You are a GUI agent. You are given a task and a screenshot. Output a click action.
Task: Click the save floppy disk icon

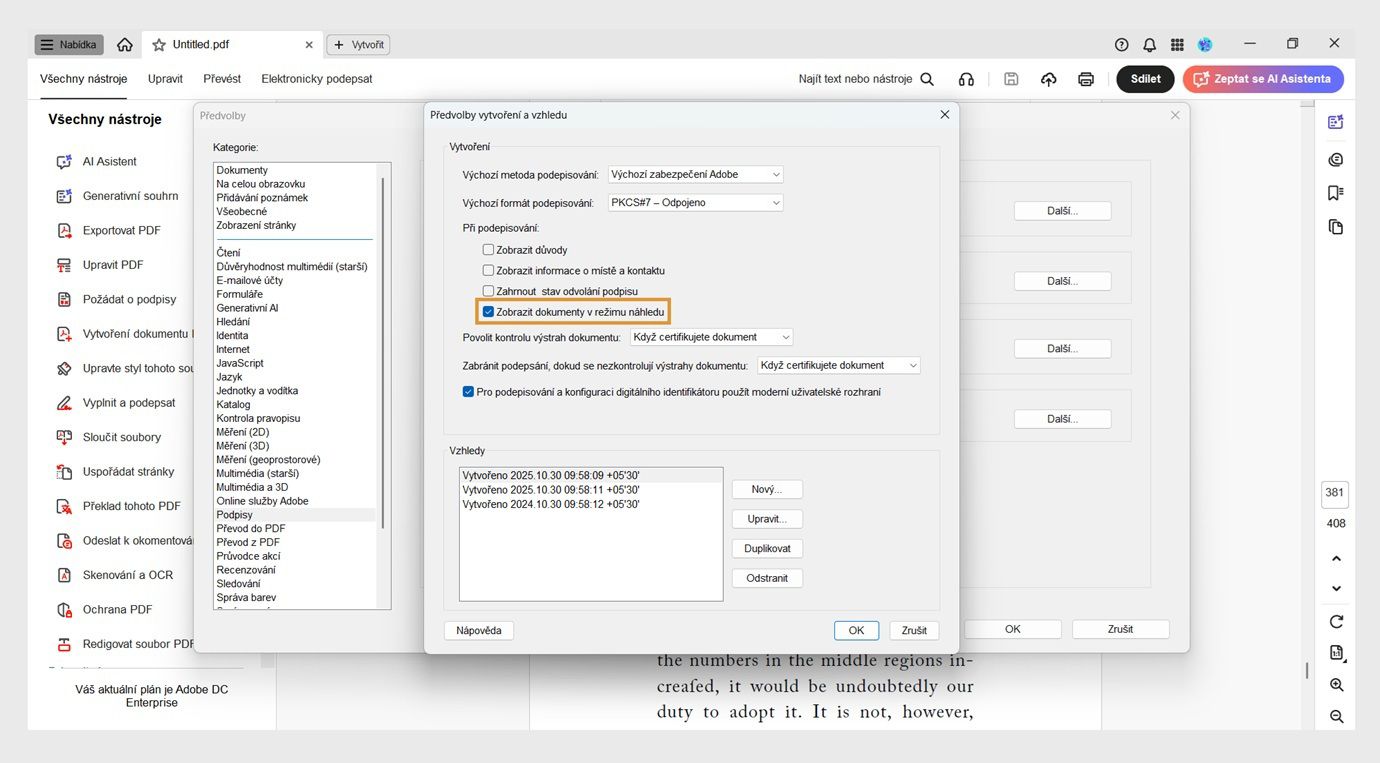pos(1011,79)
